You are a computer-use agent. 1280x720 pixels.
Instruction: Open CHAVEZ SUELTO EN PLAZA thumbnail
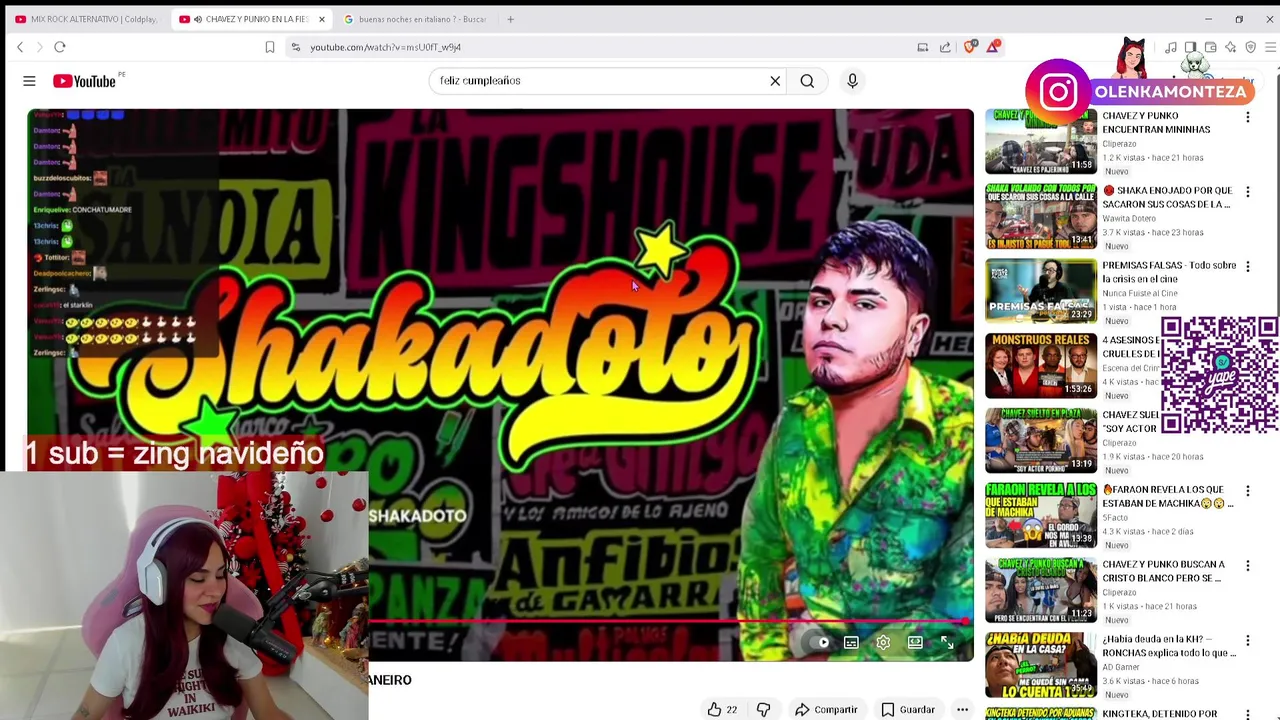click(1041, 441)
